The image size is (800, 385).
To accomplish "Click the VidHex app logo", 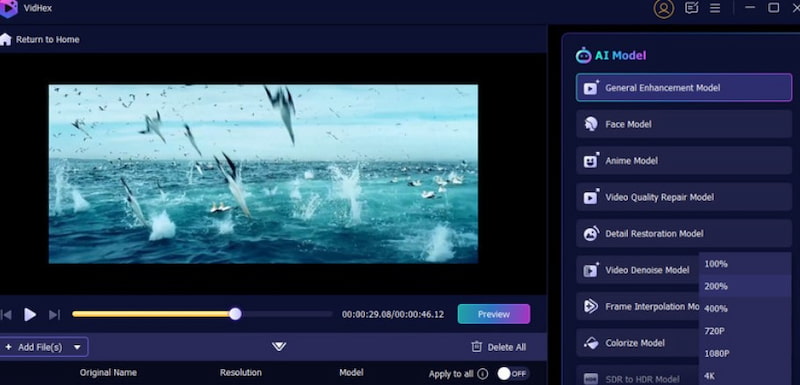I will pyautogui.click(x=9, y=9).
